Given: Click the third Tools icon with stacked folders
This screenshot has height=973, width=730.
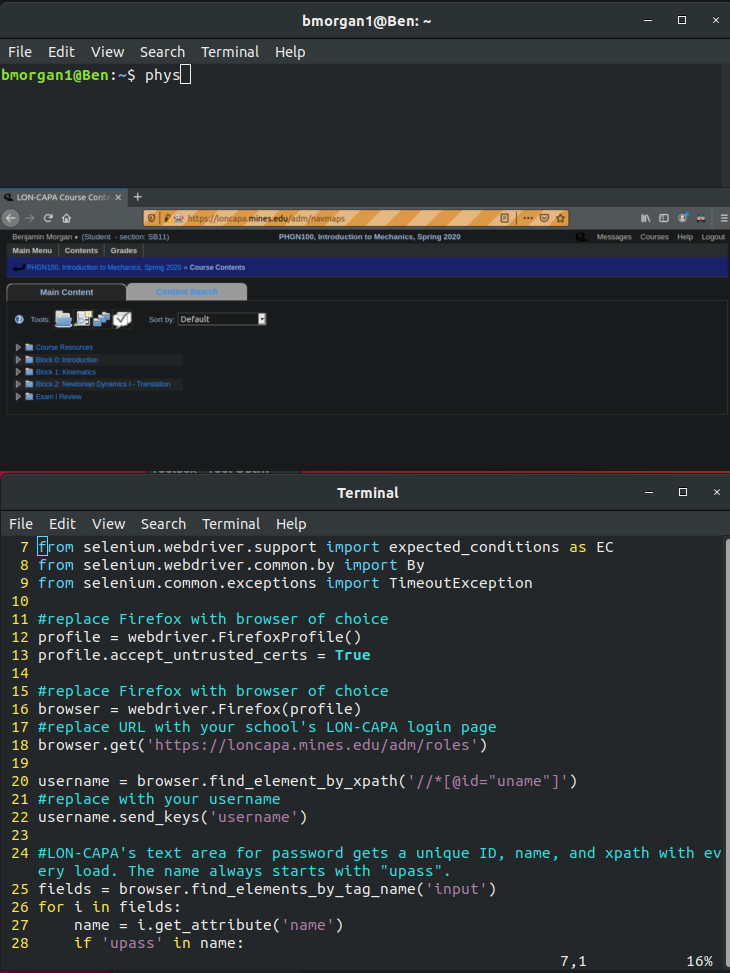Looking at the screenshot, I should (x=102, y=318).
